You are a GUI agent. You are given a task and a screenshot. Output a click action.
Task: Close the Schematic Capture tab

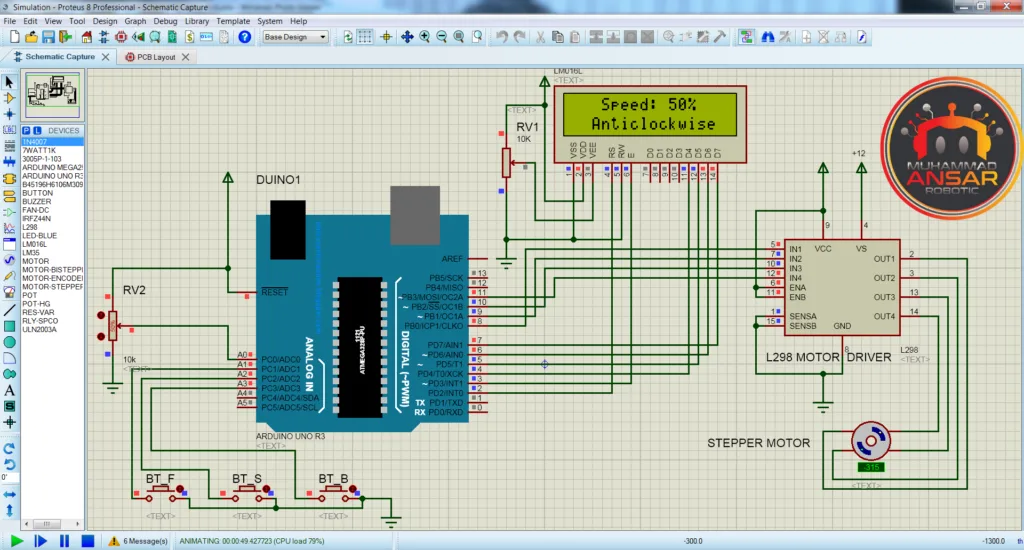[105, 57]
